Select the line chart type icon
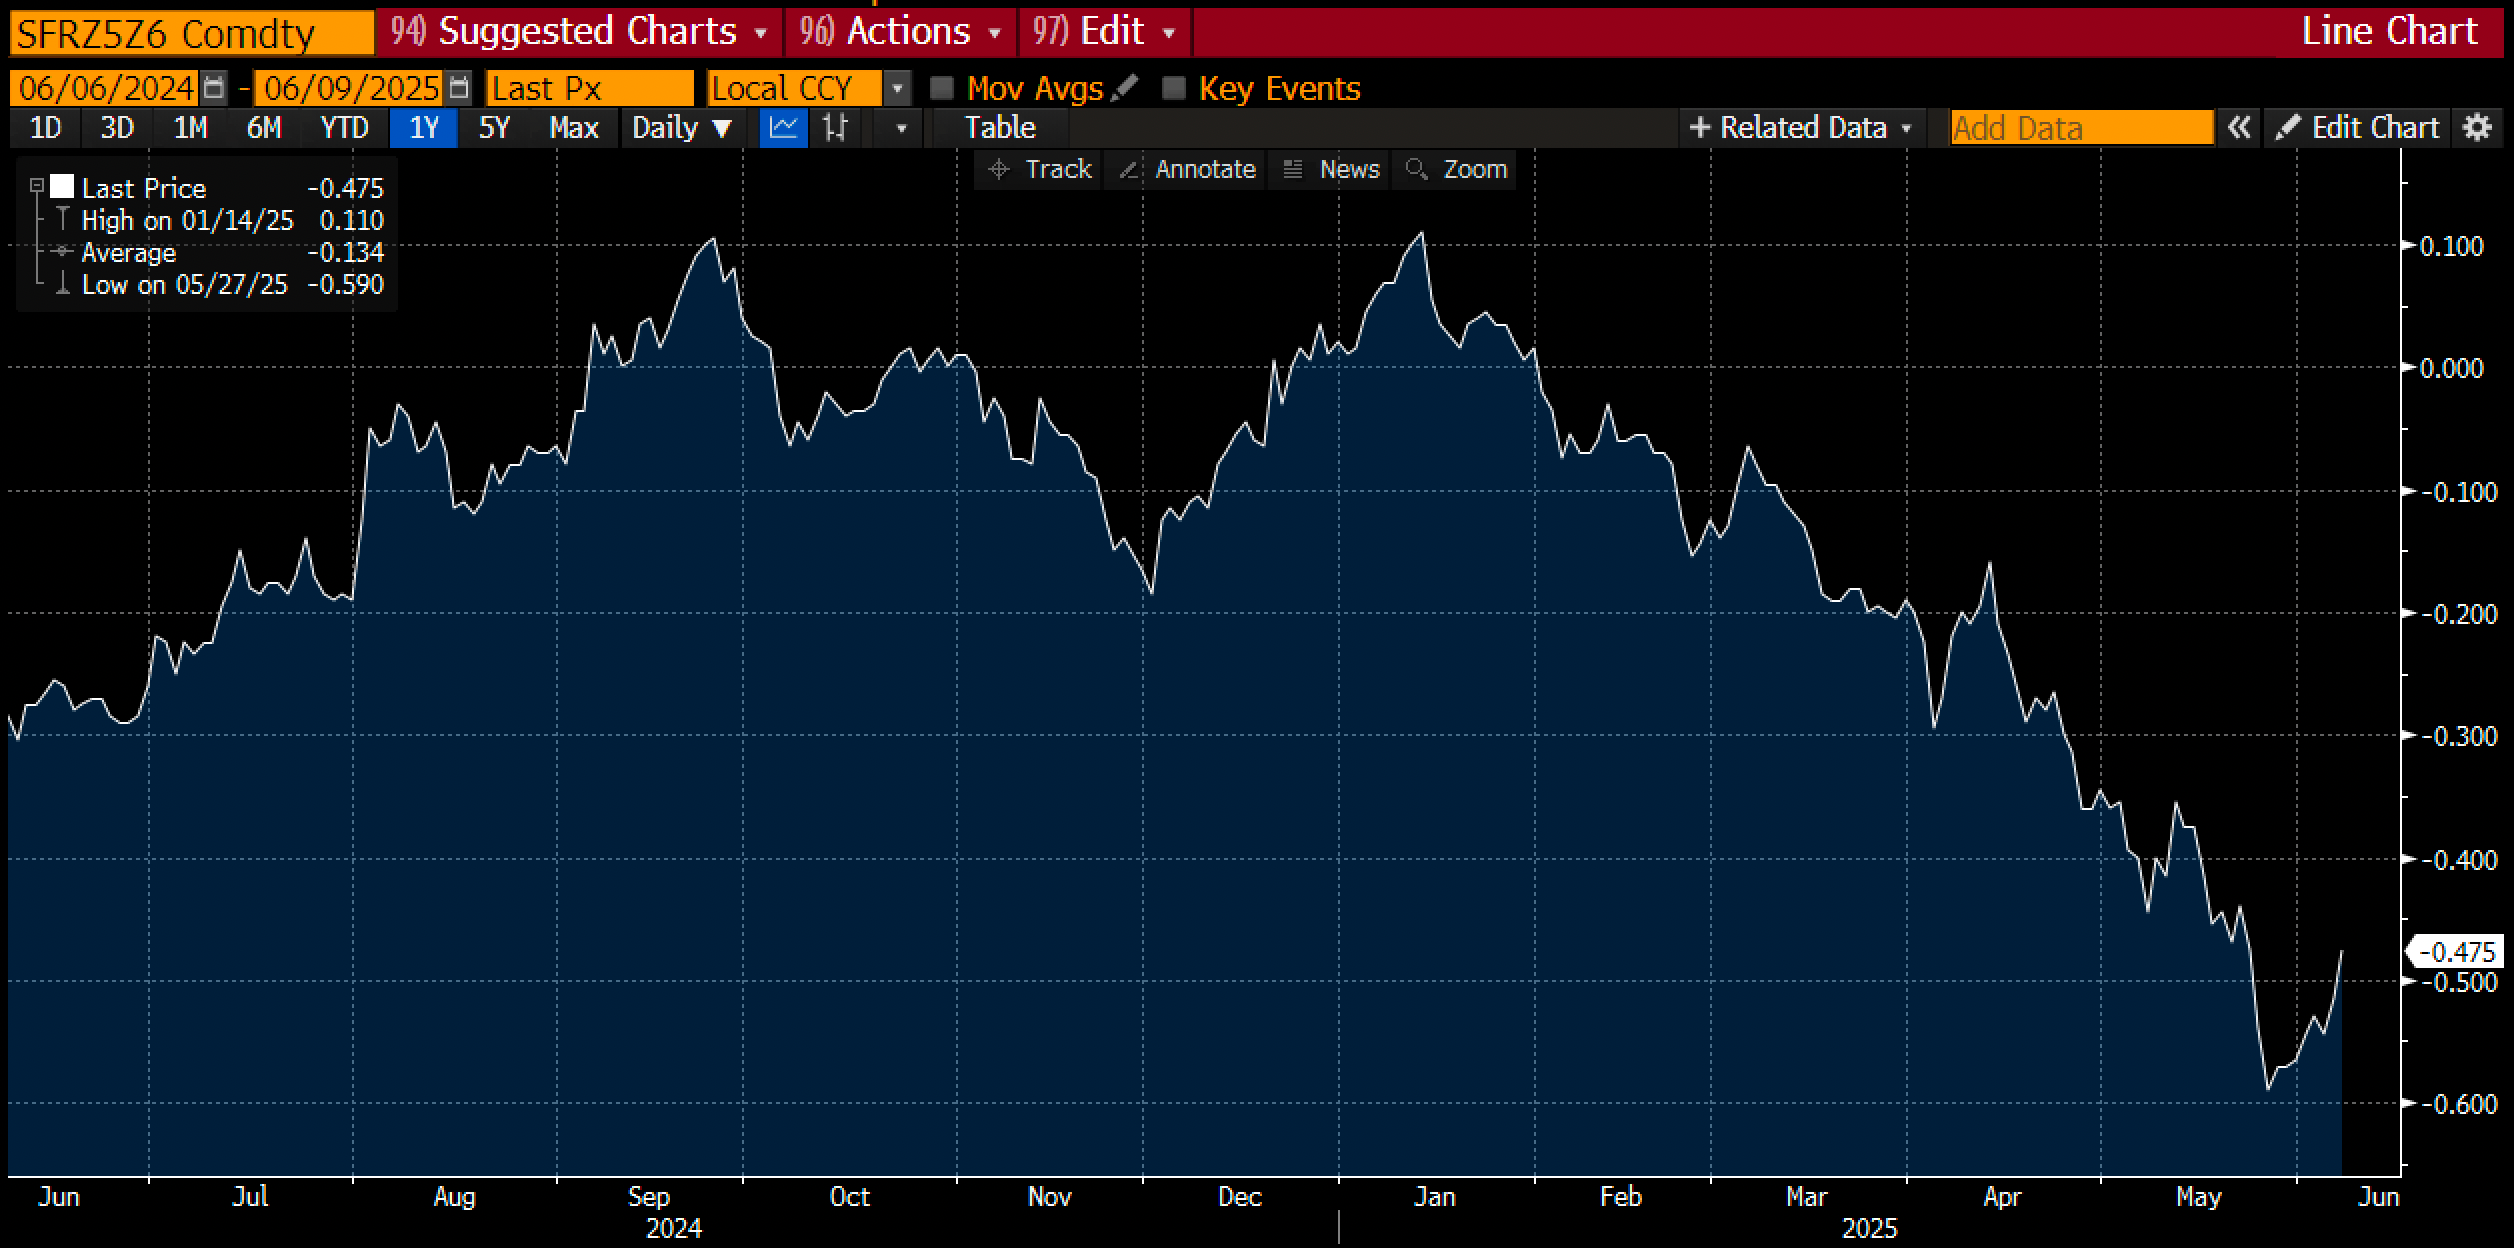Screen dimensions: 2514x1248 [783, 128]
